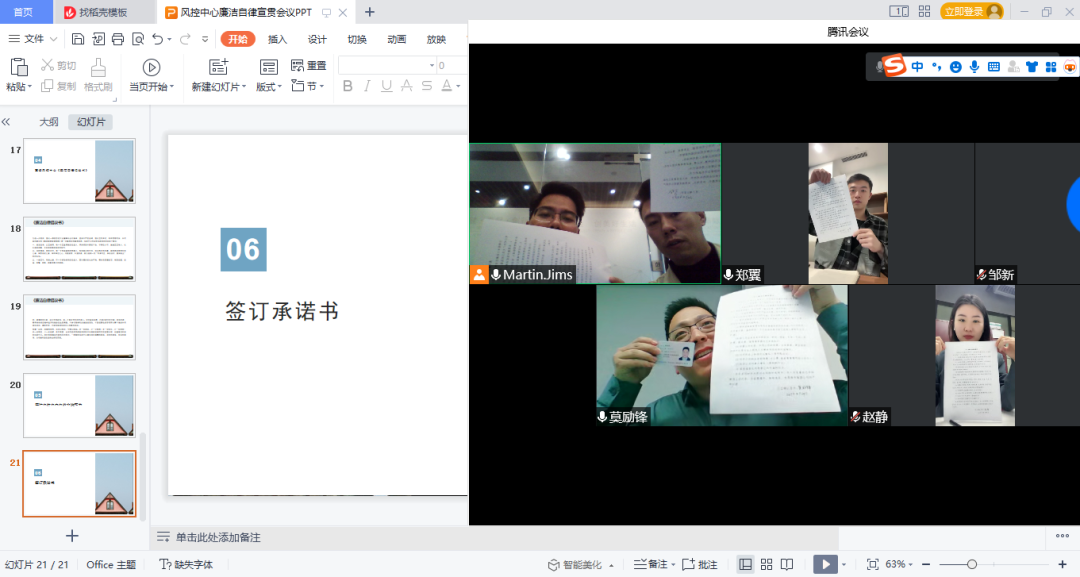
Task: Expand the 版式 layout dropdown
Action: [268, 87]
